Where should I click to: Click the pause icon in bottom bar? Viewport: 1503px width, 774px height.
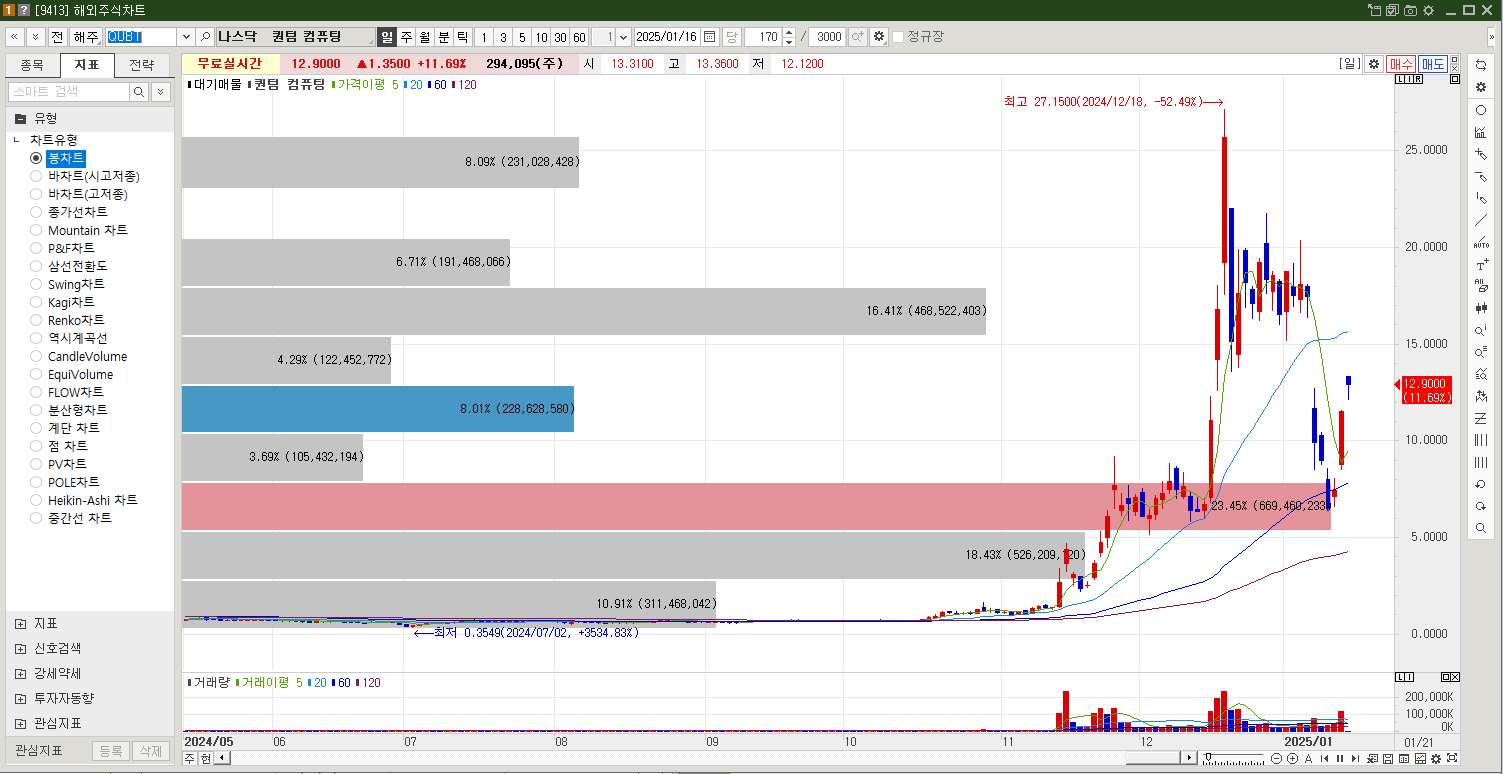tap(1340, 758)
